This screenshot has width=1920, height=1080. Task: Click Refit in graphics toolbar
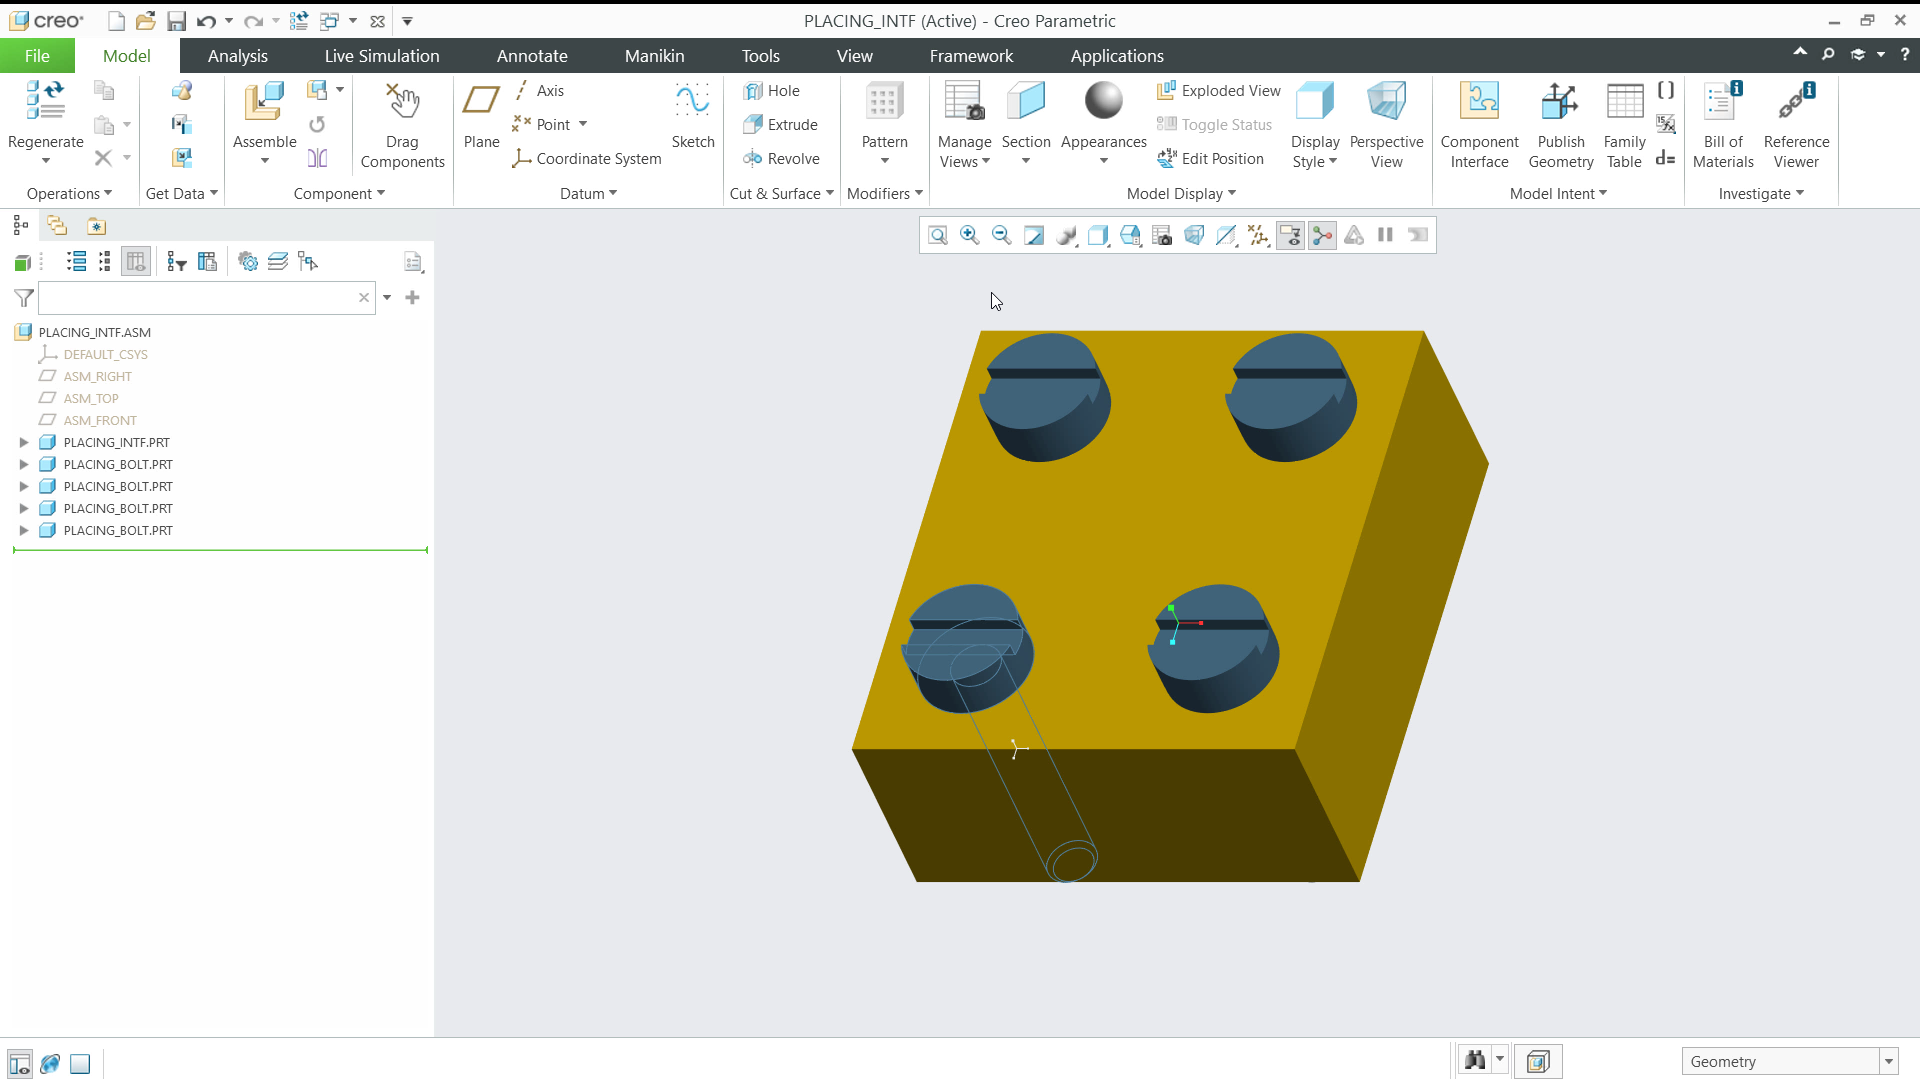937,235
